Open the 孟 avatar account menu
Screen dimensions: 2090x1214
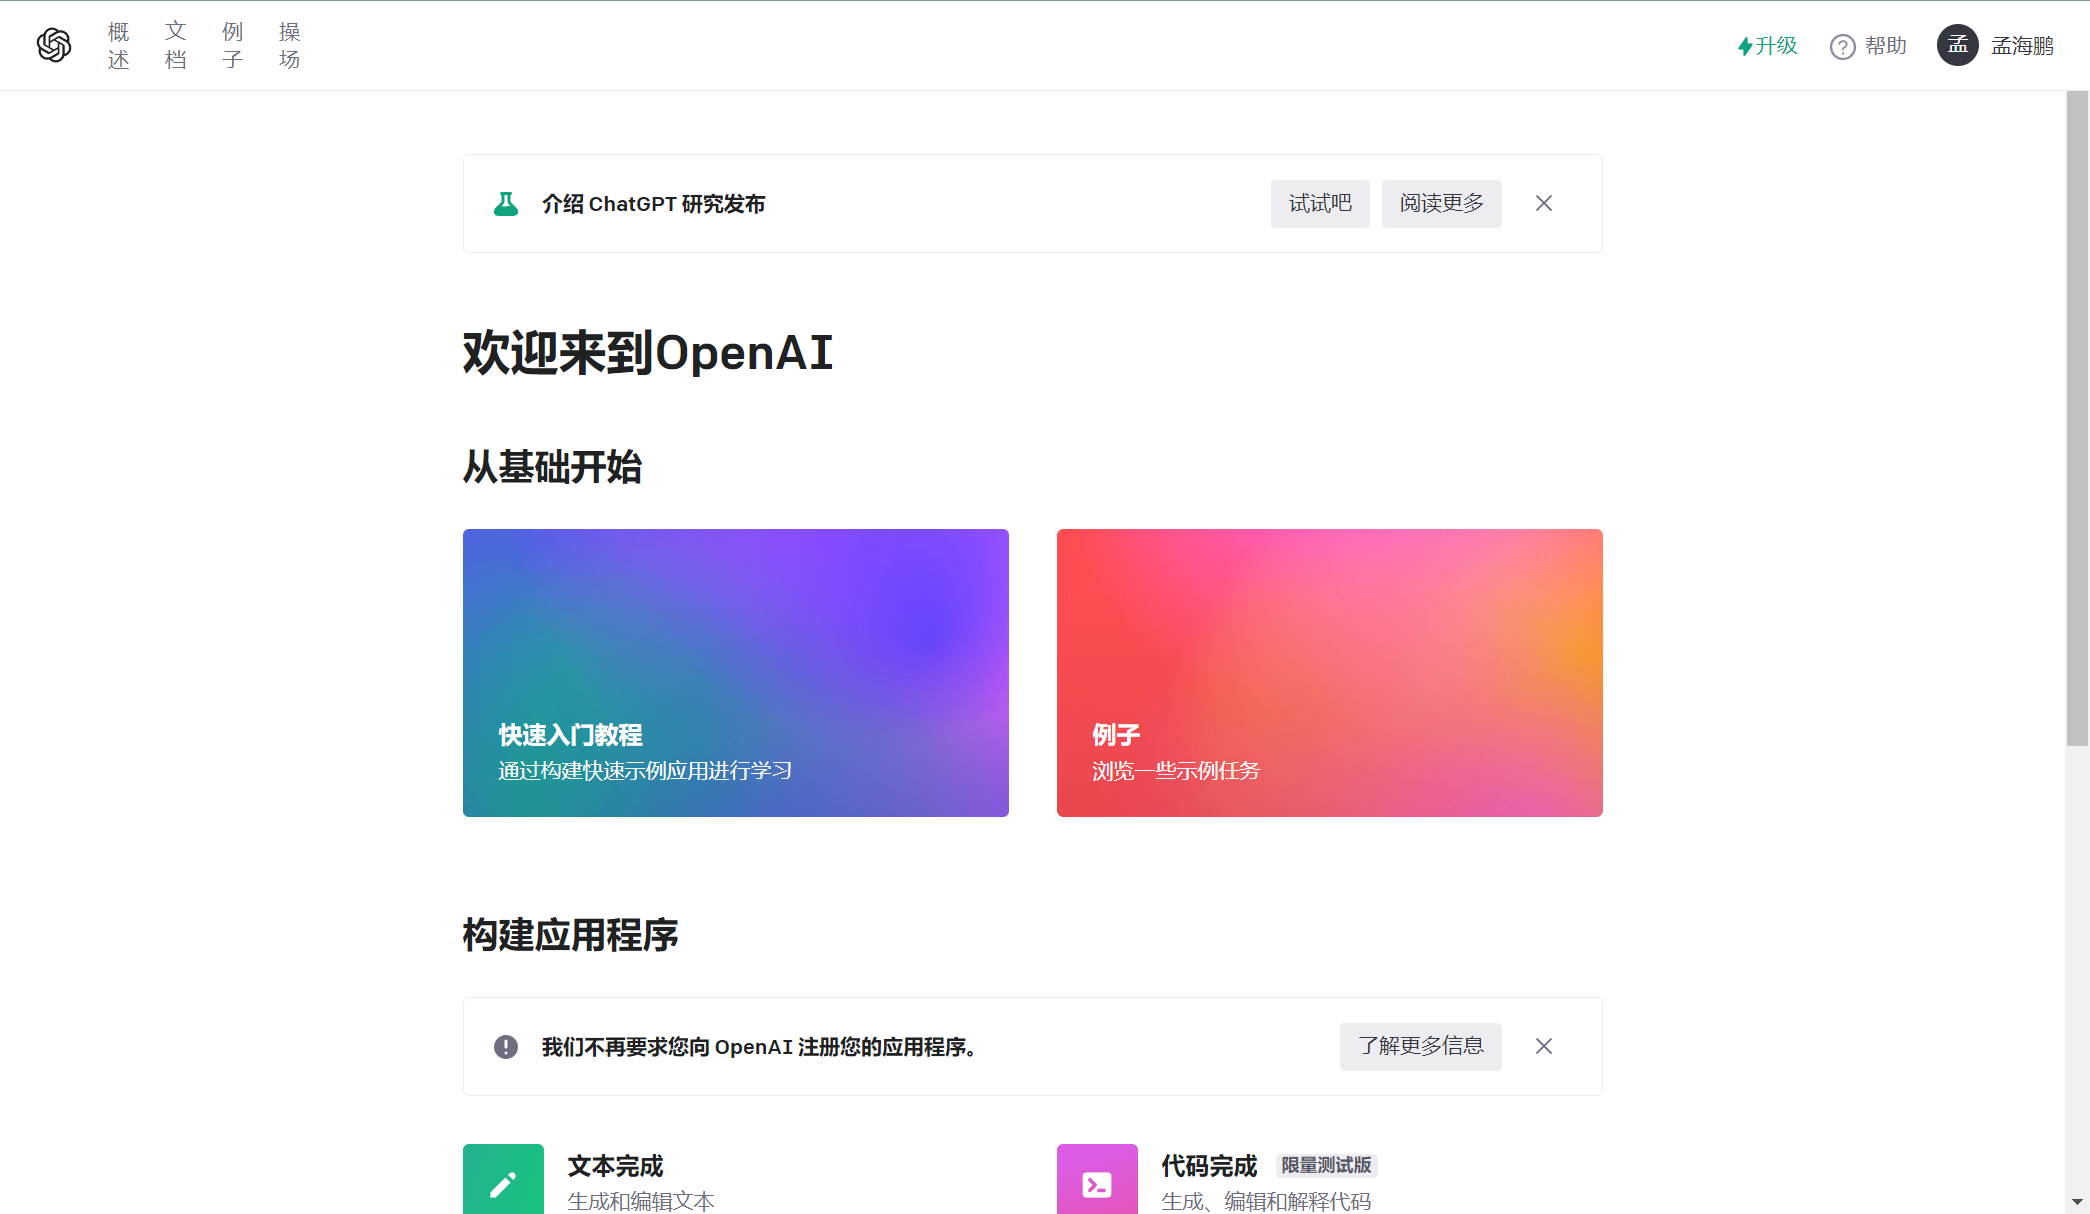tap(1957, 45)
